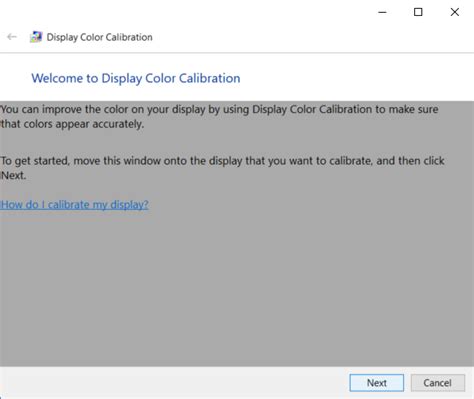Close the window with the X icon
Viewport: 474px width, 399px height.
click(454, 12)
